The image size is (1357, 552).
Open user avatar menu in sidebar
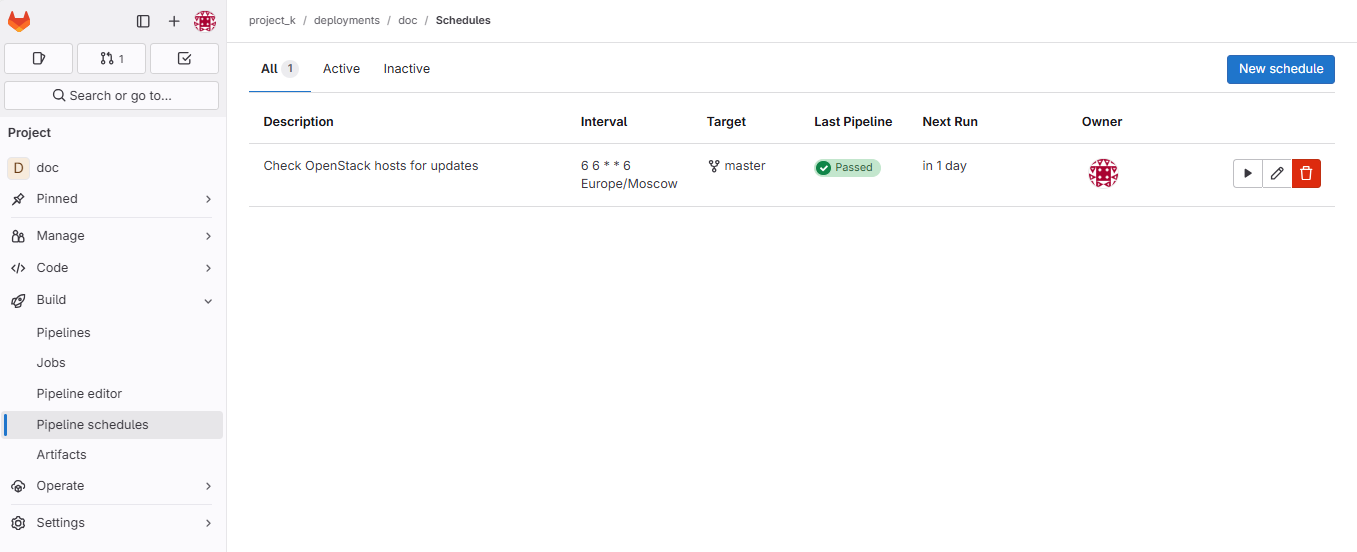coord(205,21)
